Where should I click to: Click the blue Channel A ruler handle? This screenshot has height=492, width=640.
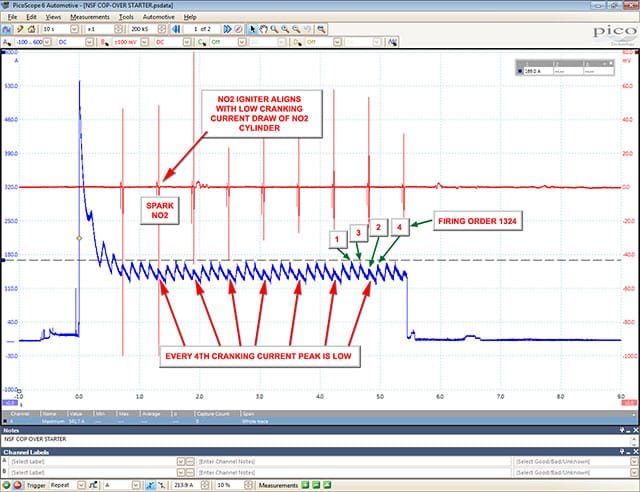point(3,260)
